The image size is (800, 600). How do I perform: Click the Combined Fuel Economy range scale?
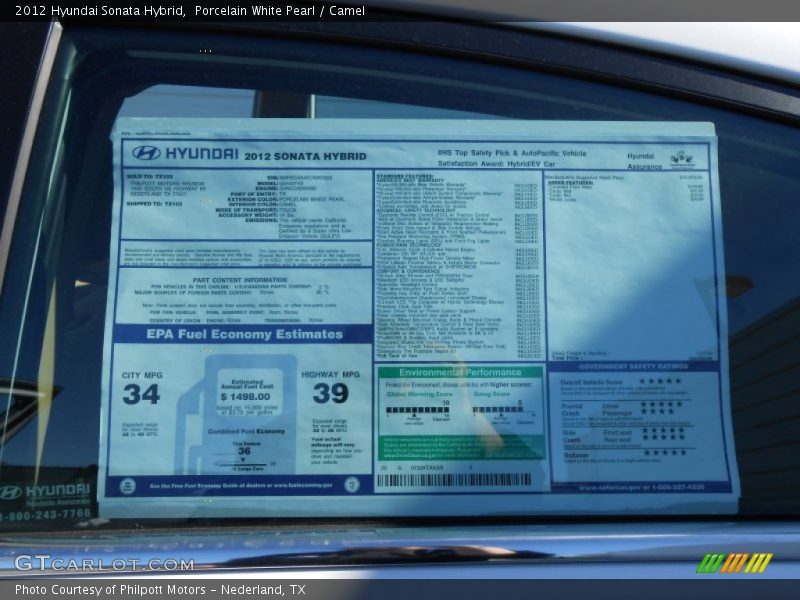[245, 463]
